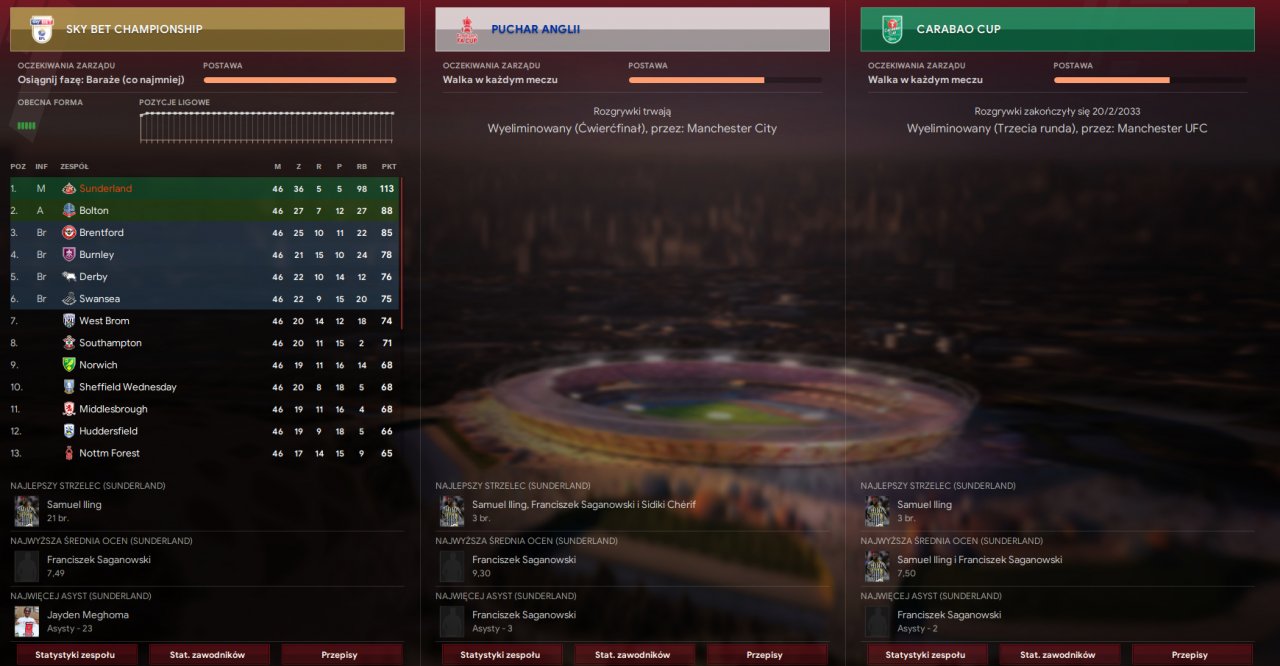Click the Southampton club crest

(69, 343)
